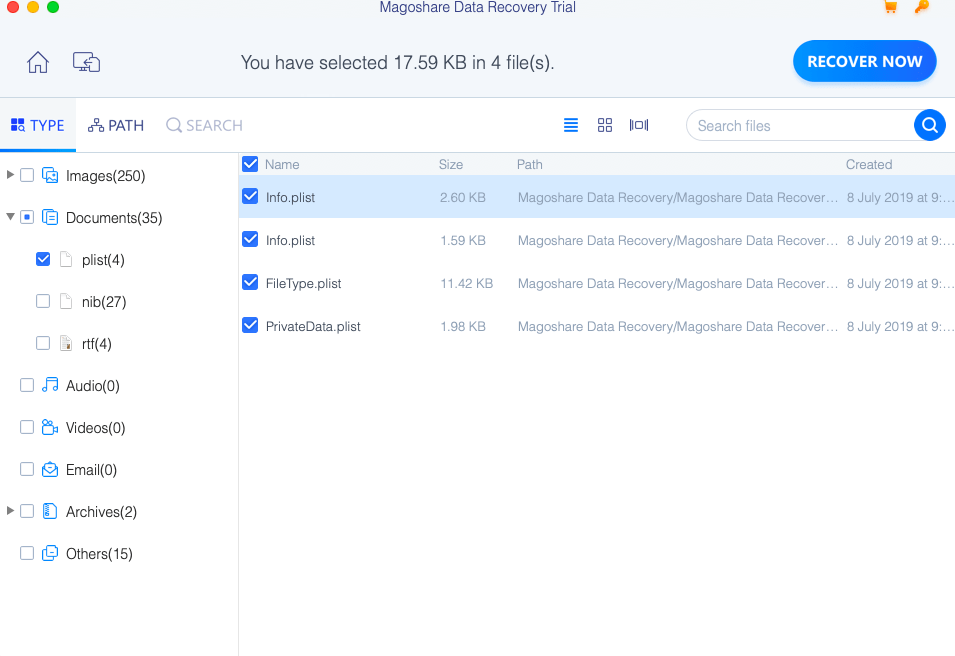Click the Videos camera icon
The width and height of the screenshot is (955, 656).
[50, 427]
